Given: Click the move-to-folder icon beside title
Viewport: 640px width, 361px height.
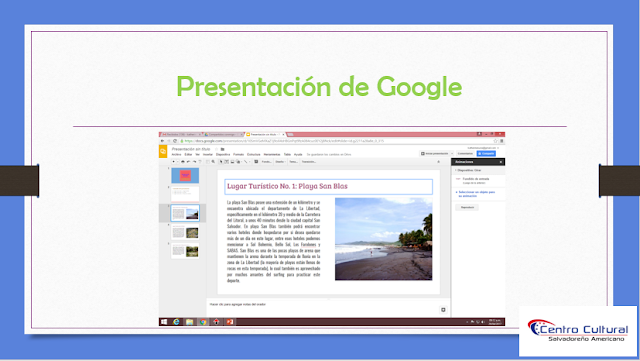Looking at the screenshot, I should pyautogui.click(x=222, y=149).
